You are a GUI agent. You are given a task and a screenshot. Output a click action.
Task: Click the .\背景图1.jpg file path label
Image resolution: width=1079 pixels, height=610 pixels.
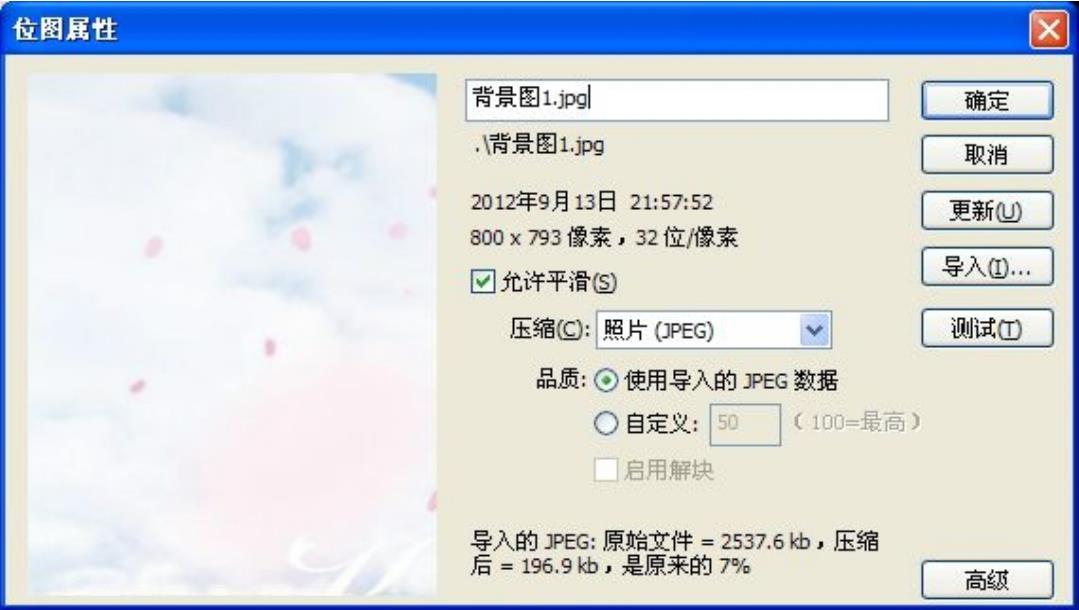(x=539, y=145)
